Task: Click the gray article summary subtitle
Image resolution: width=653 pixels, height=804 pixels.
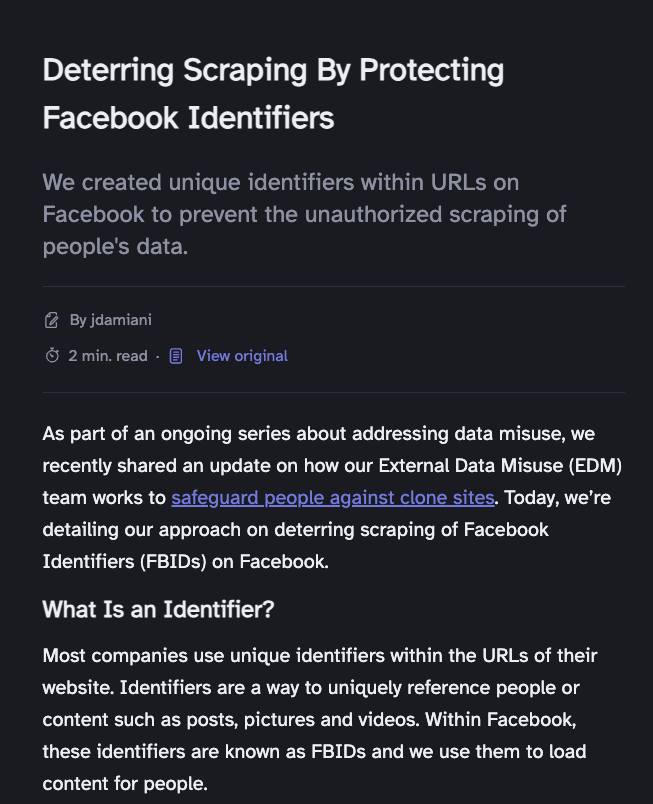Action: tap(304, 214)
